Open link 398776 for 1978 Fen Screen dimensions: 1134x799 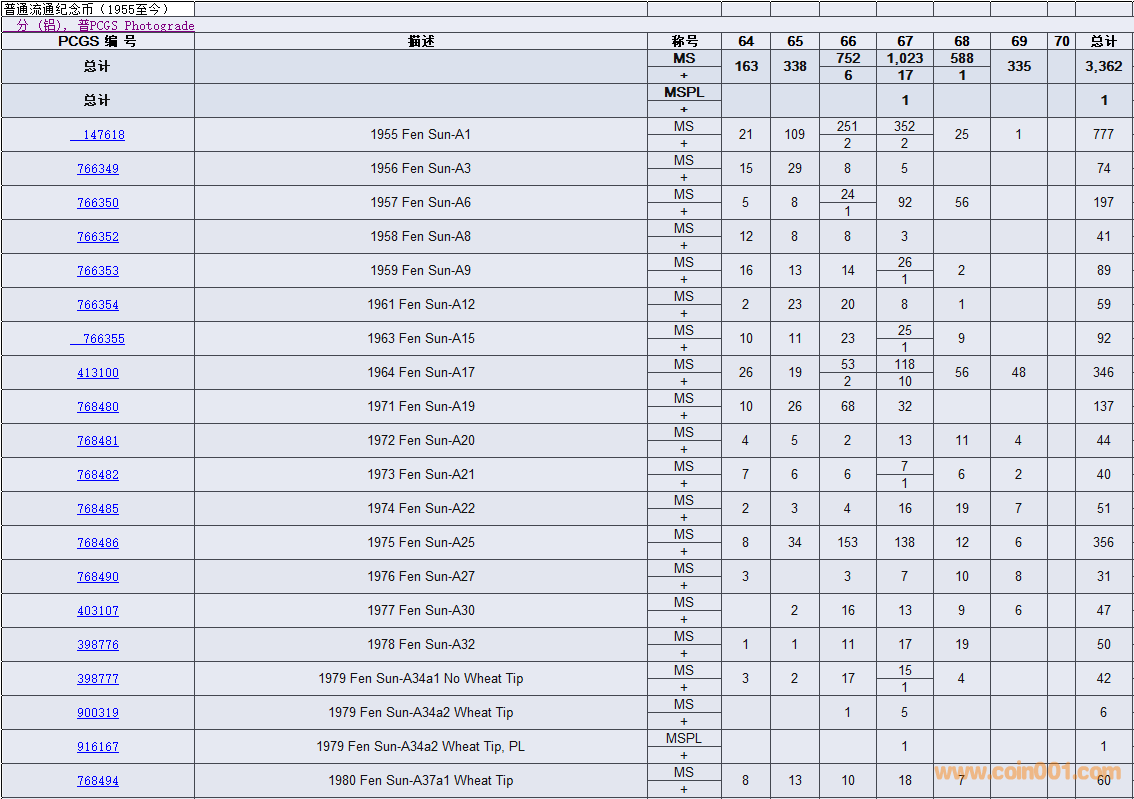(98, 645)
